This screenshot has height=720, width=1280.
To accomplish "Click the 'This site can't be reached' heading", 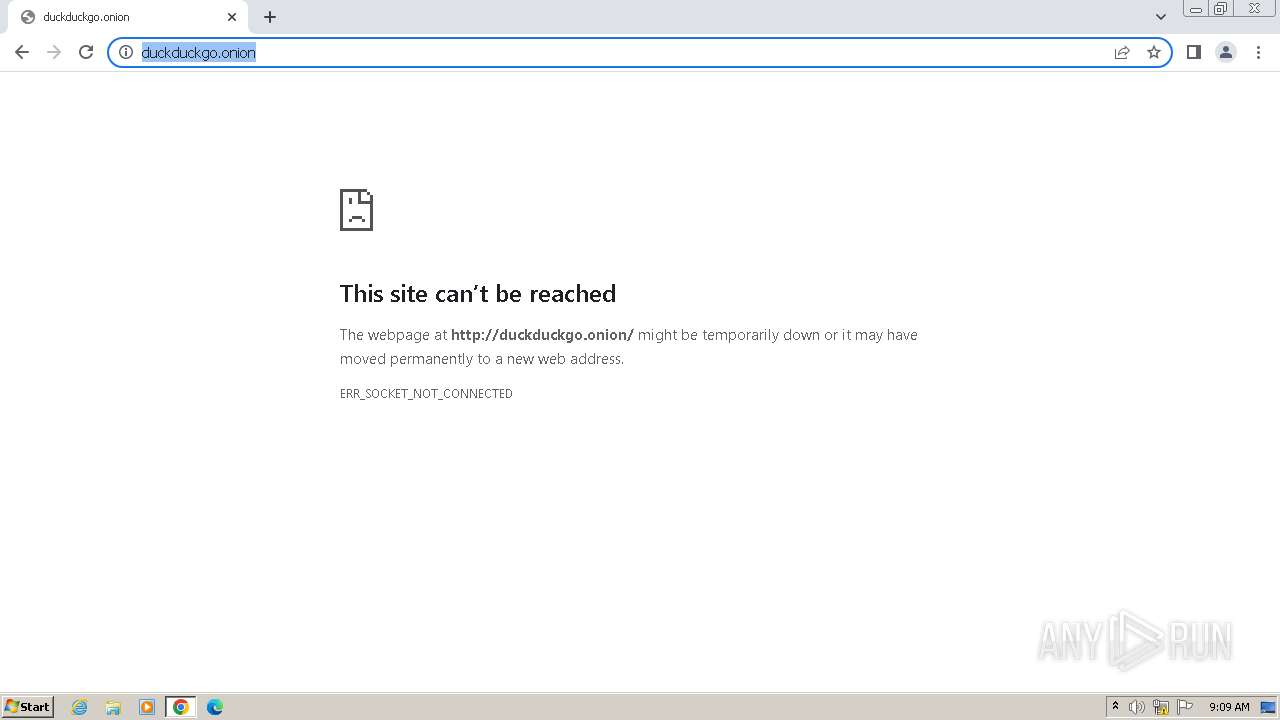I will pyautogui.click(x=478, y=293).
